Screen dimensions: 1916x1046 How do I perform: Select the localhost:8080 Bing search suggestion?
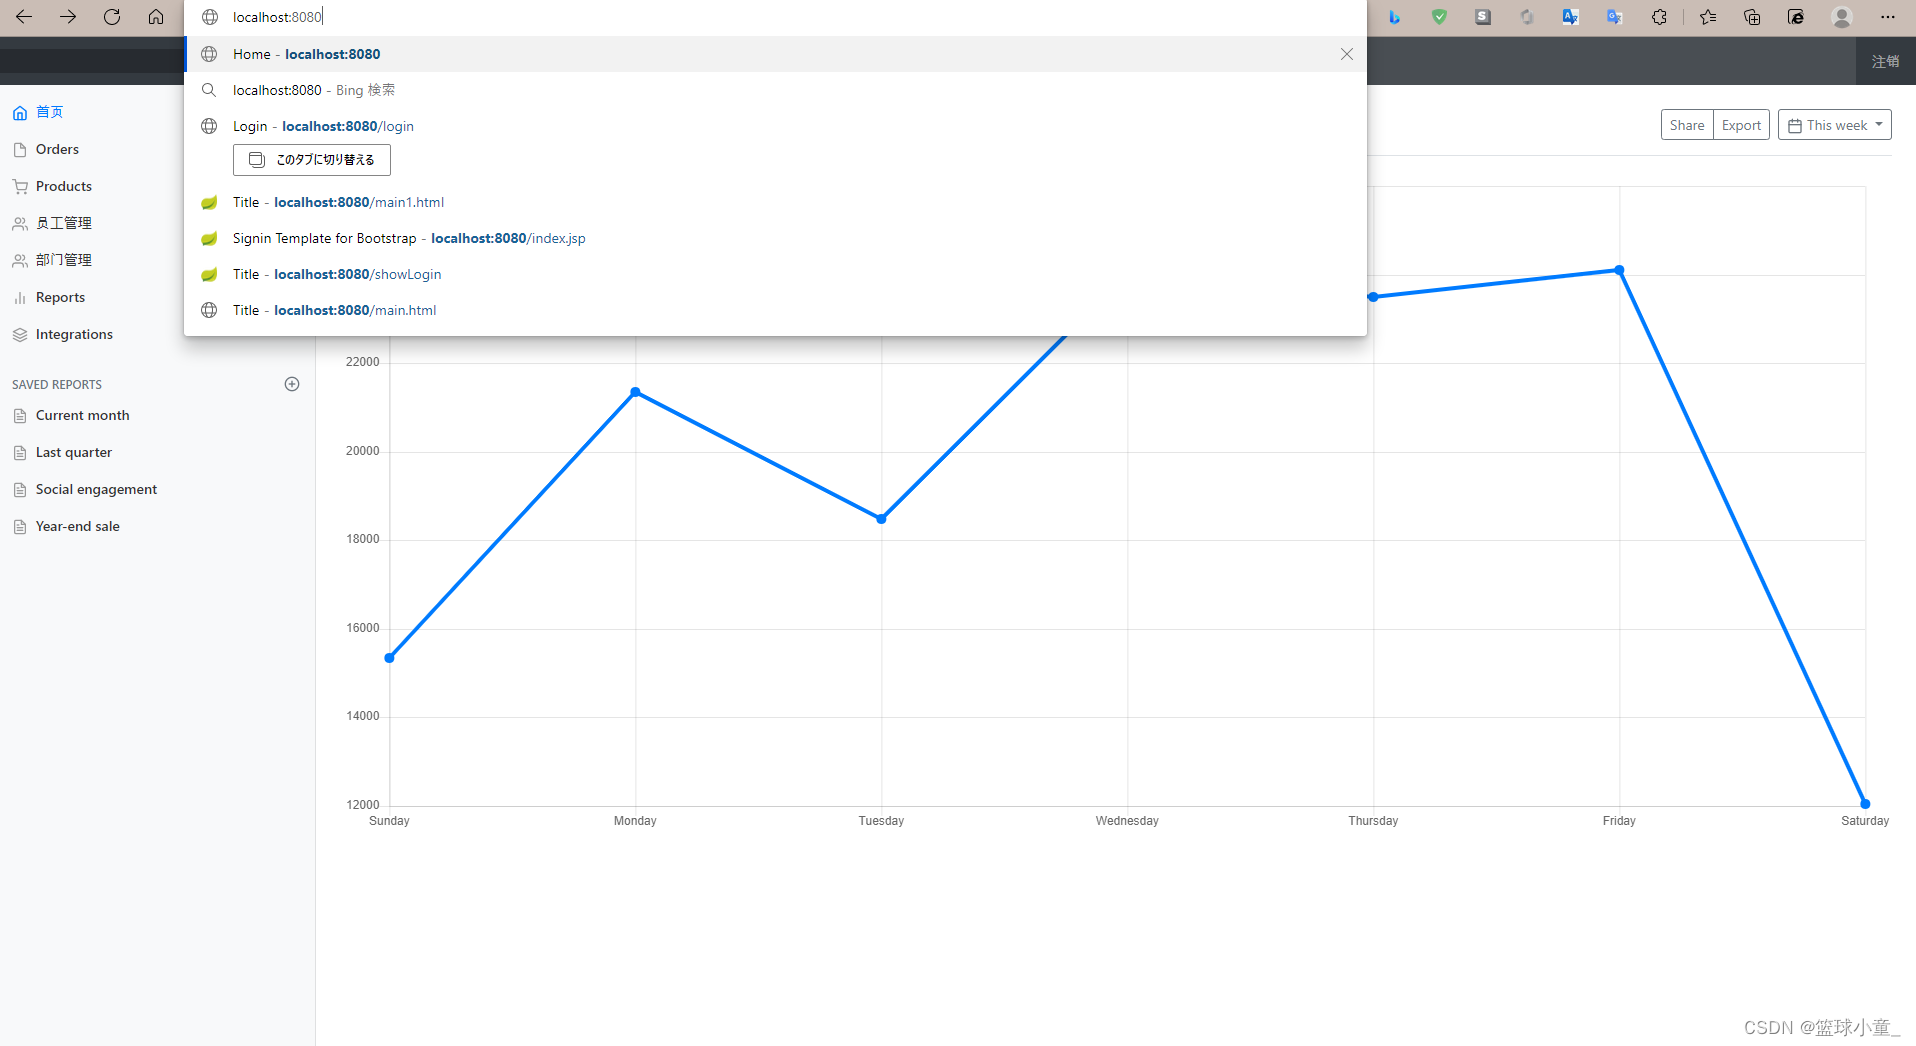(775, 90)
